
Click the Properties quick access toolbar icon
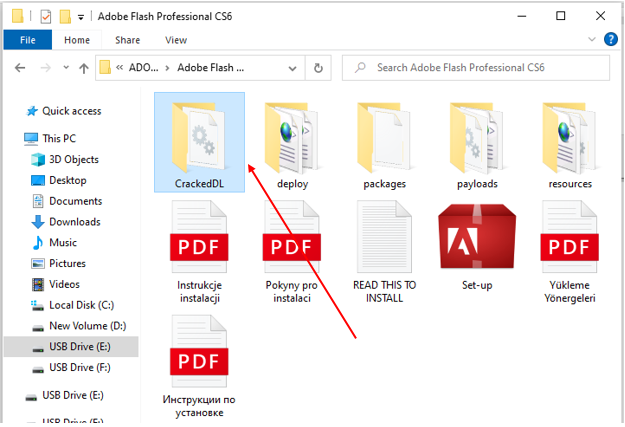[x=46, y=16]
